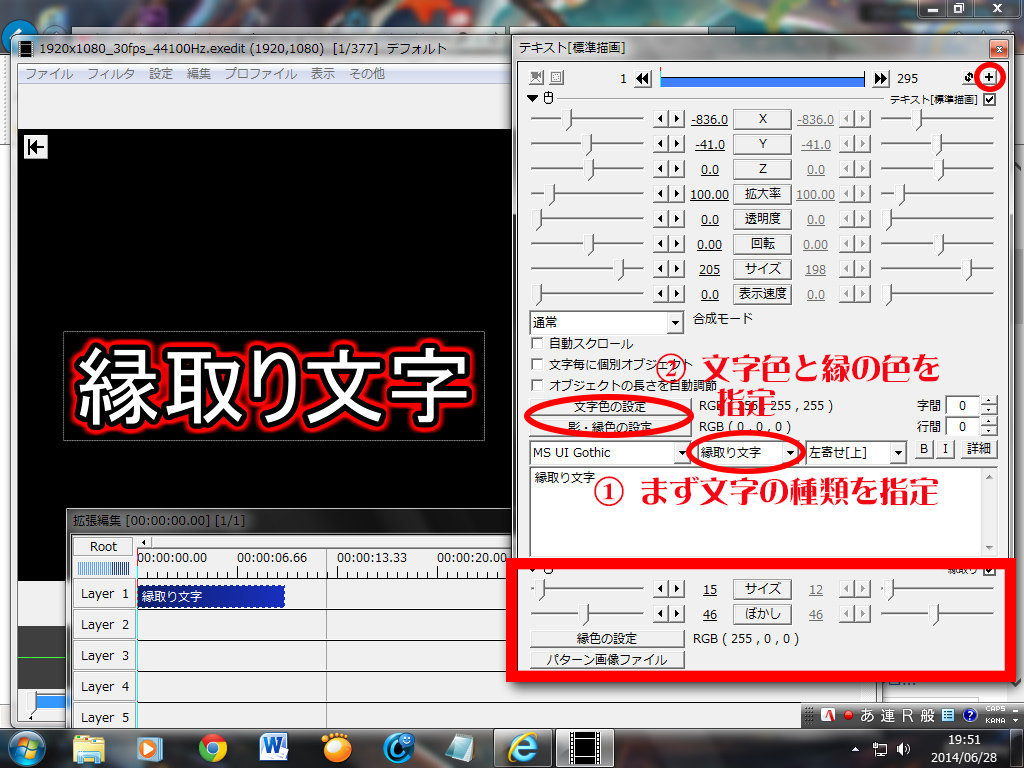Click the plus icon to add a filter effect
1024x768 pixels.
point(989,77)
